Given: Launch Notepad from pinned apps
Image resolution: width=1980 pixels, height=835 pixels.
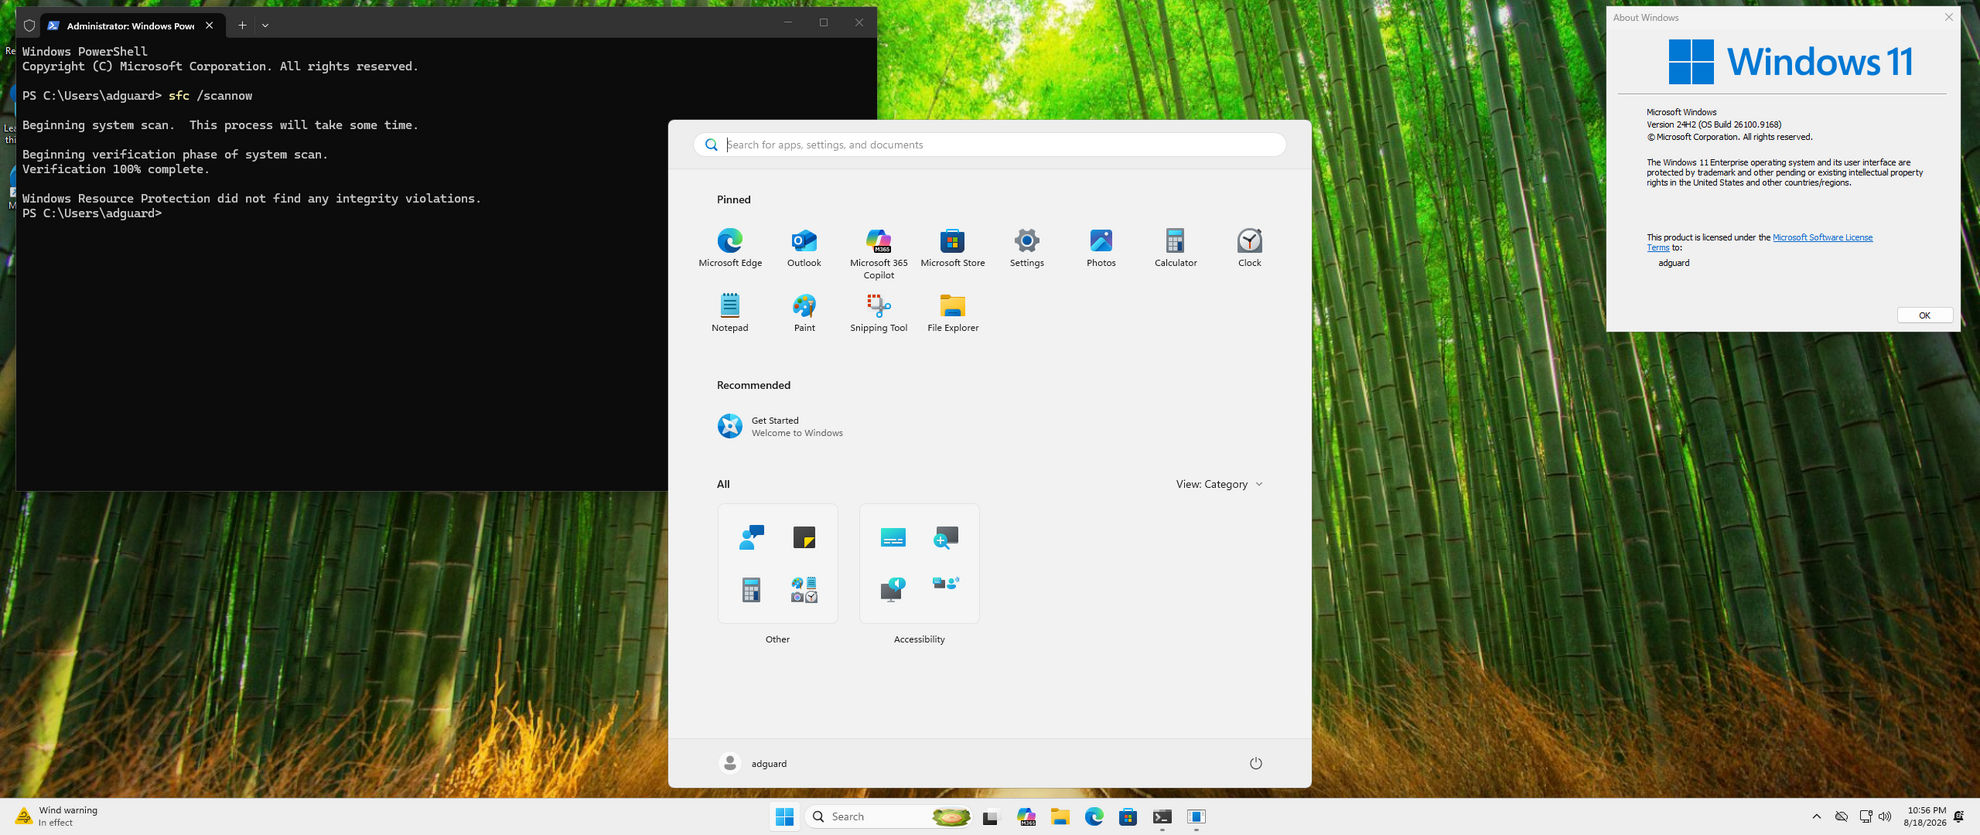Looking at the screenshot, I should tap(730, 313).
